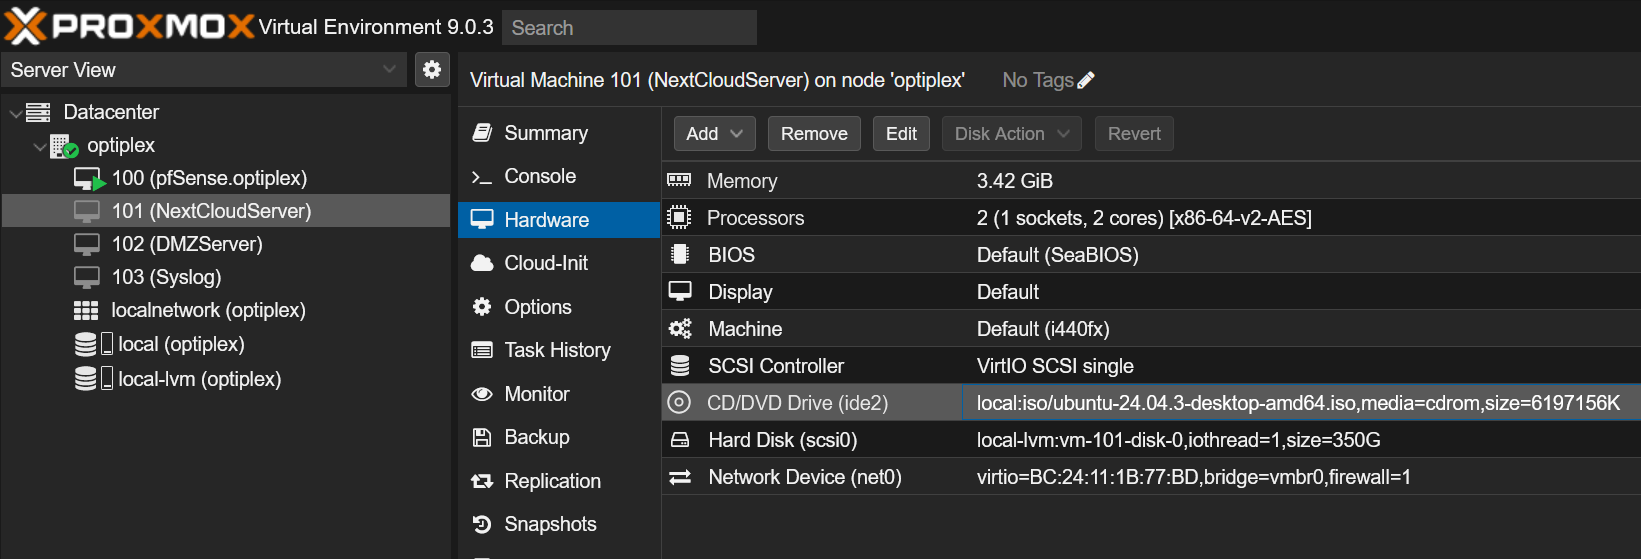The height and width of the screenshot is (559, 1641).
Task: Select local (optiplex) storage in tree
Action: point(226,344)
